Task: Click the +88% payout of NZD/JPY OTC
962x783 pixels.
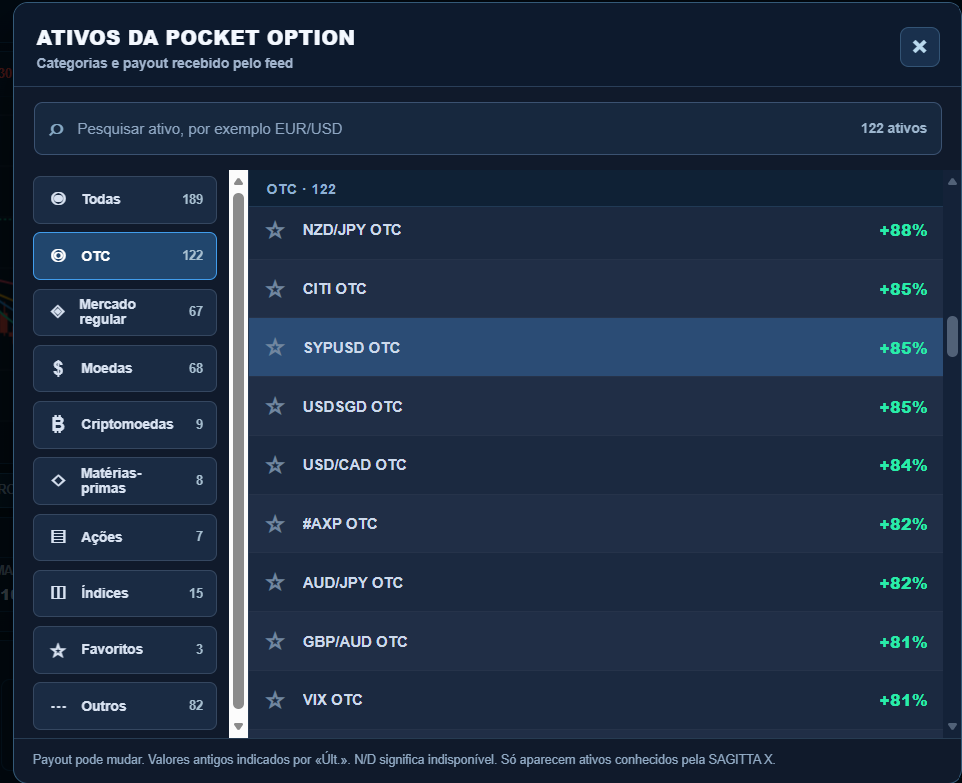Action: tap(903, 230)
